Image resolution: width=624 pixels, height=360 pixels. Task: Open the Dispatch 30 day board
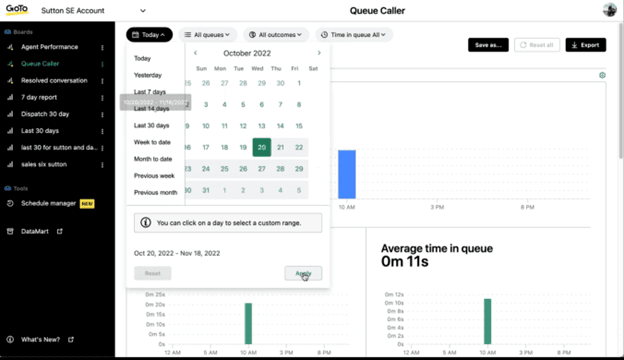[x=45, y=114]
